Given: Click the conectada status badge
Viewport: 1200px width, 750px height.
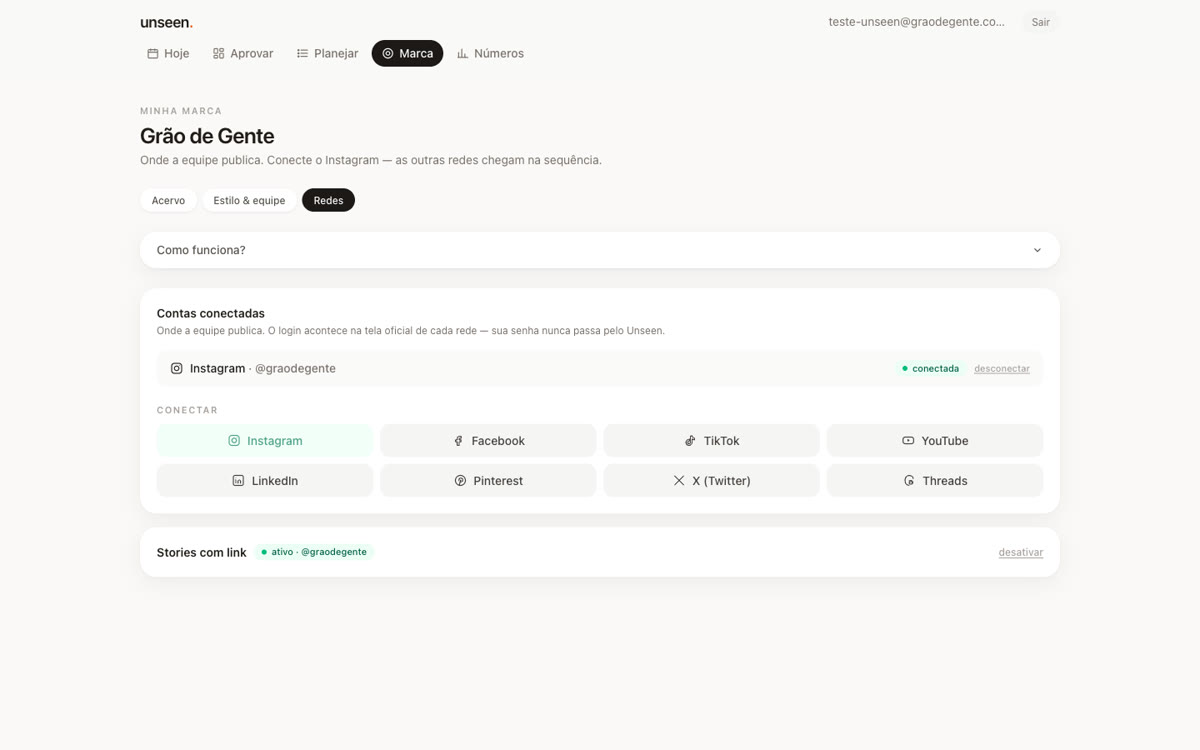Looking at the screenshot, I should 931,369.
